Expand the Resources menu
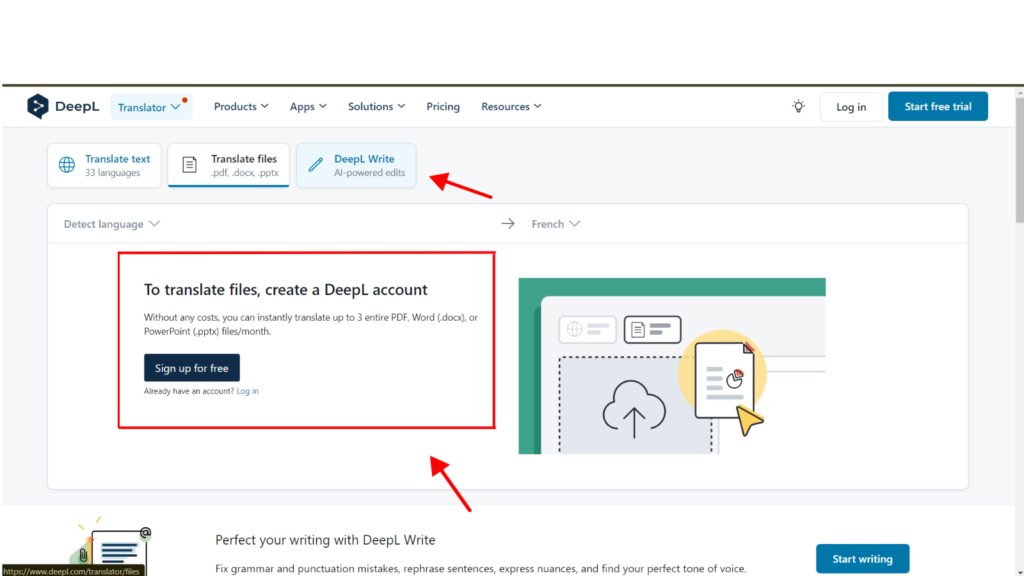Viewport: 1024px width, 576px height. click(511, 106)
